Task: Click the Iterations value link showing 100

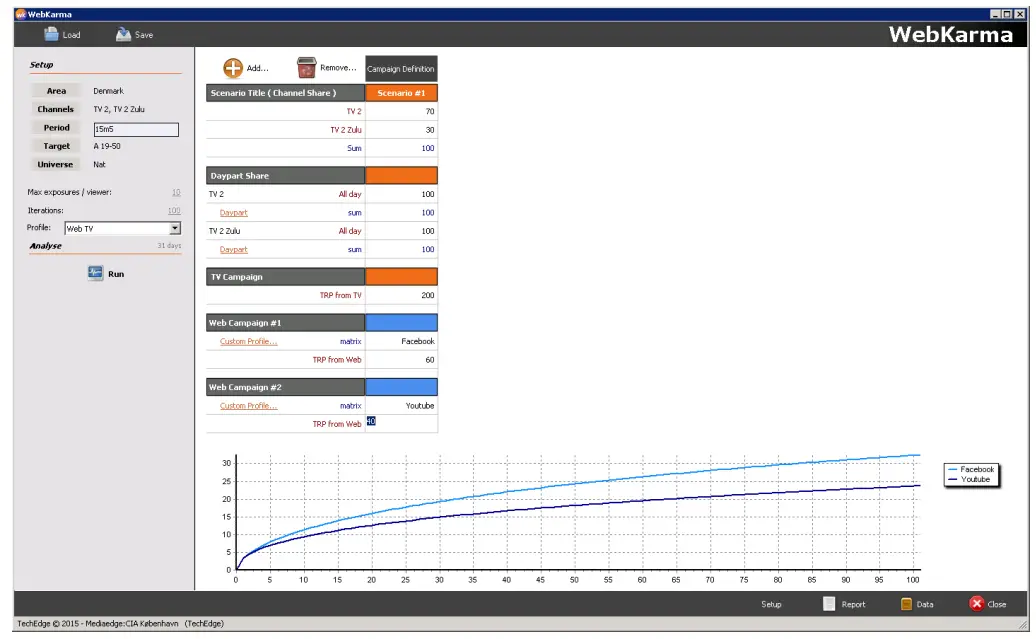Action: coord(172,210)
